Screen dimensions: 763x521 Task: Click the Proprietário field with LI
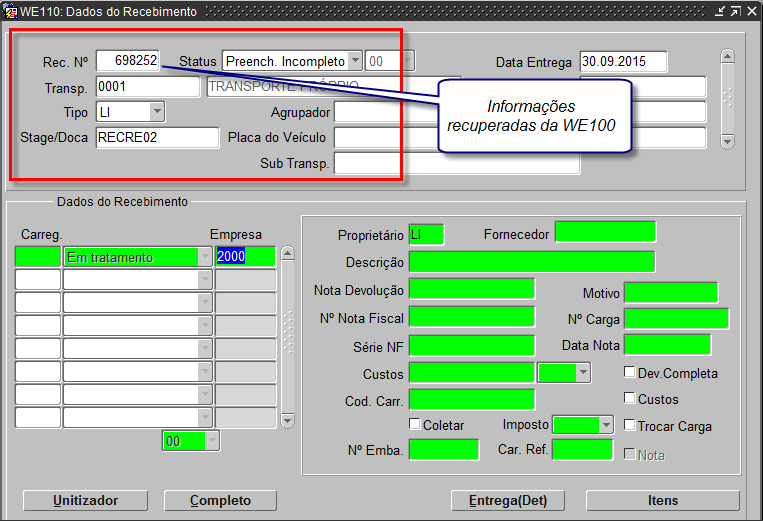pos(426,234)
